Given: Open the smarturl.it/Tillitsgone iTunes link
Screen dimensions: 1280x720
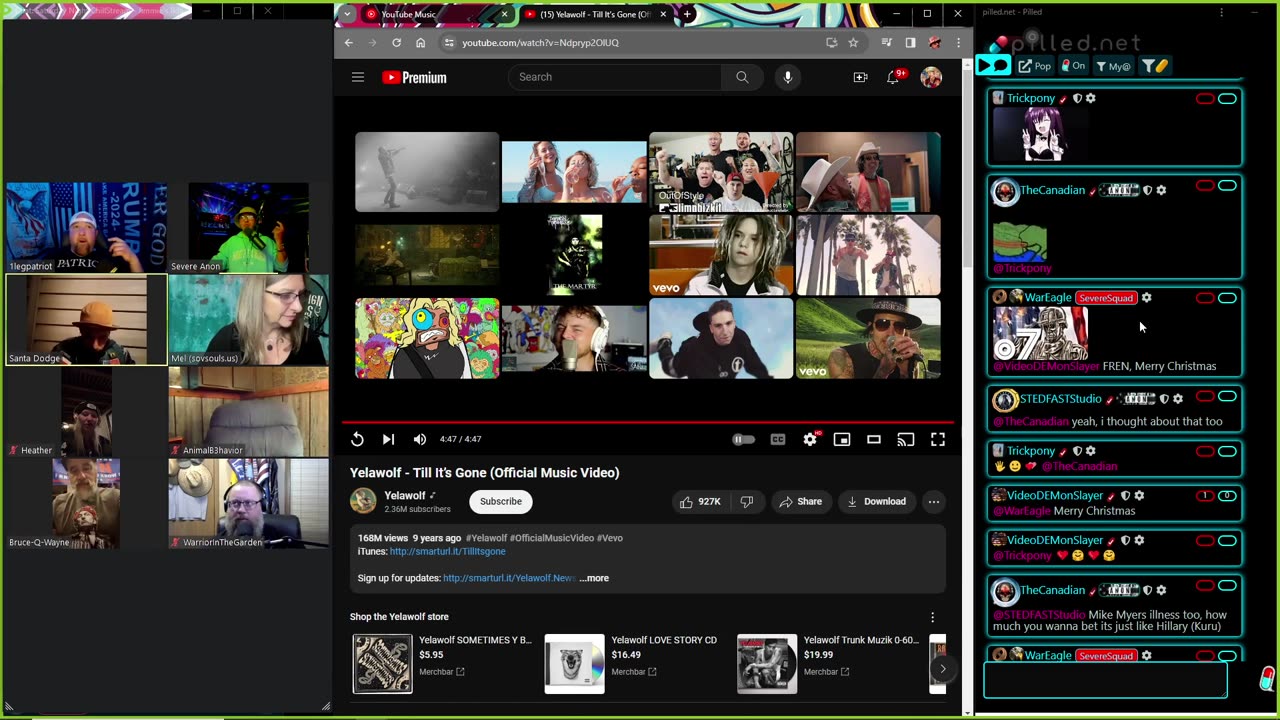Looking at the screenshot, I should [x=447, y=551].
